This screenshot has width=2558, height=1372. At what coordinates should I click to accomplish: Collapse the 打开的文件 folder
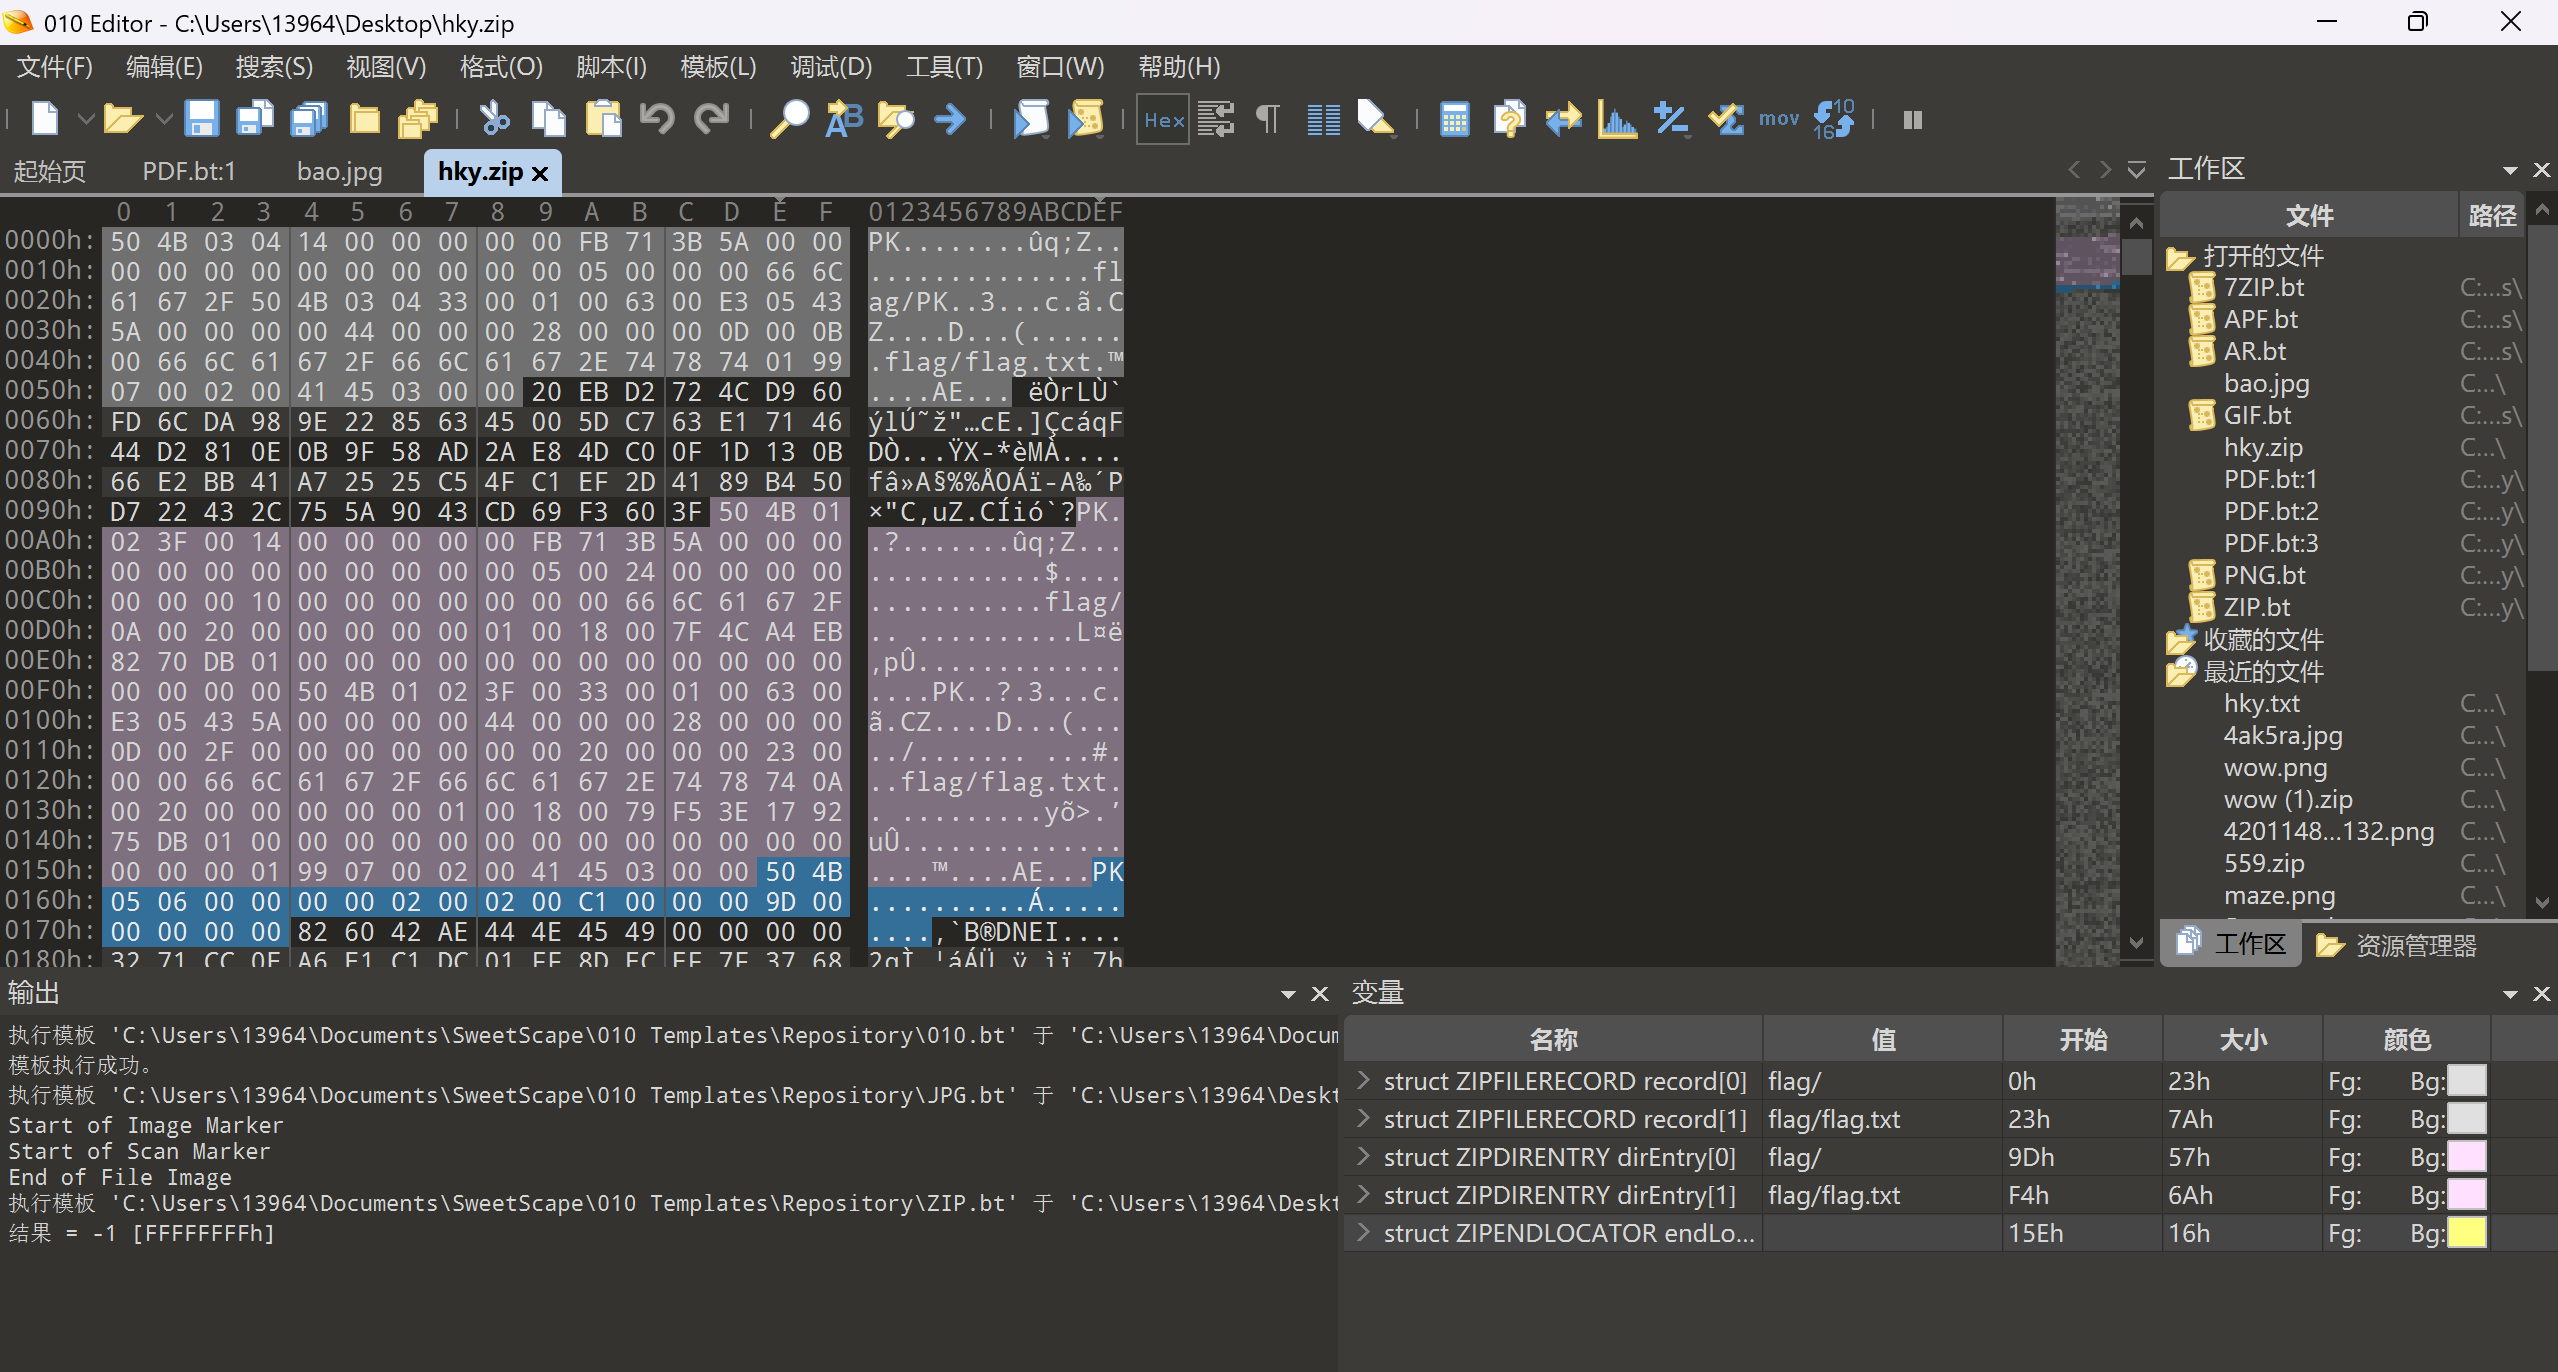pyautogui.click(x=2180, y=257)
